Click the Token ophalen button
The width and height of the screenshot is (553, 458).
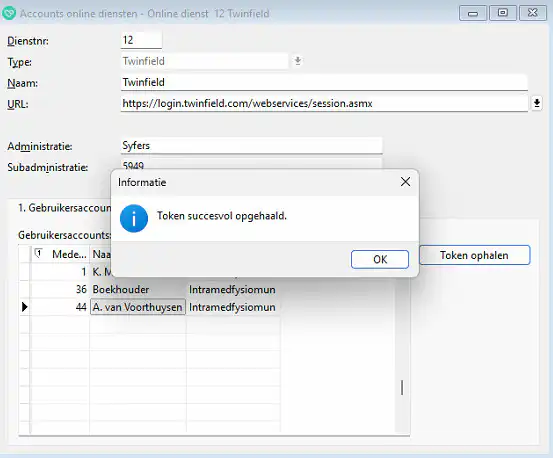pos(474,255)
